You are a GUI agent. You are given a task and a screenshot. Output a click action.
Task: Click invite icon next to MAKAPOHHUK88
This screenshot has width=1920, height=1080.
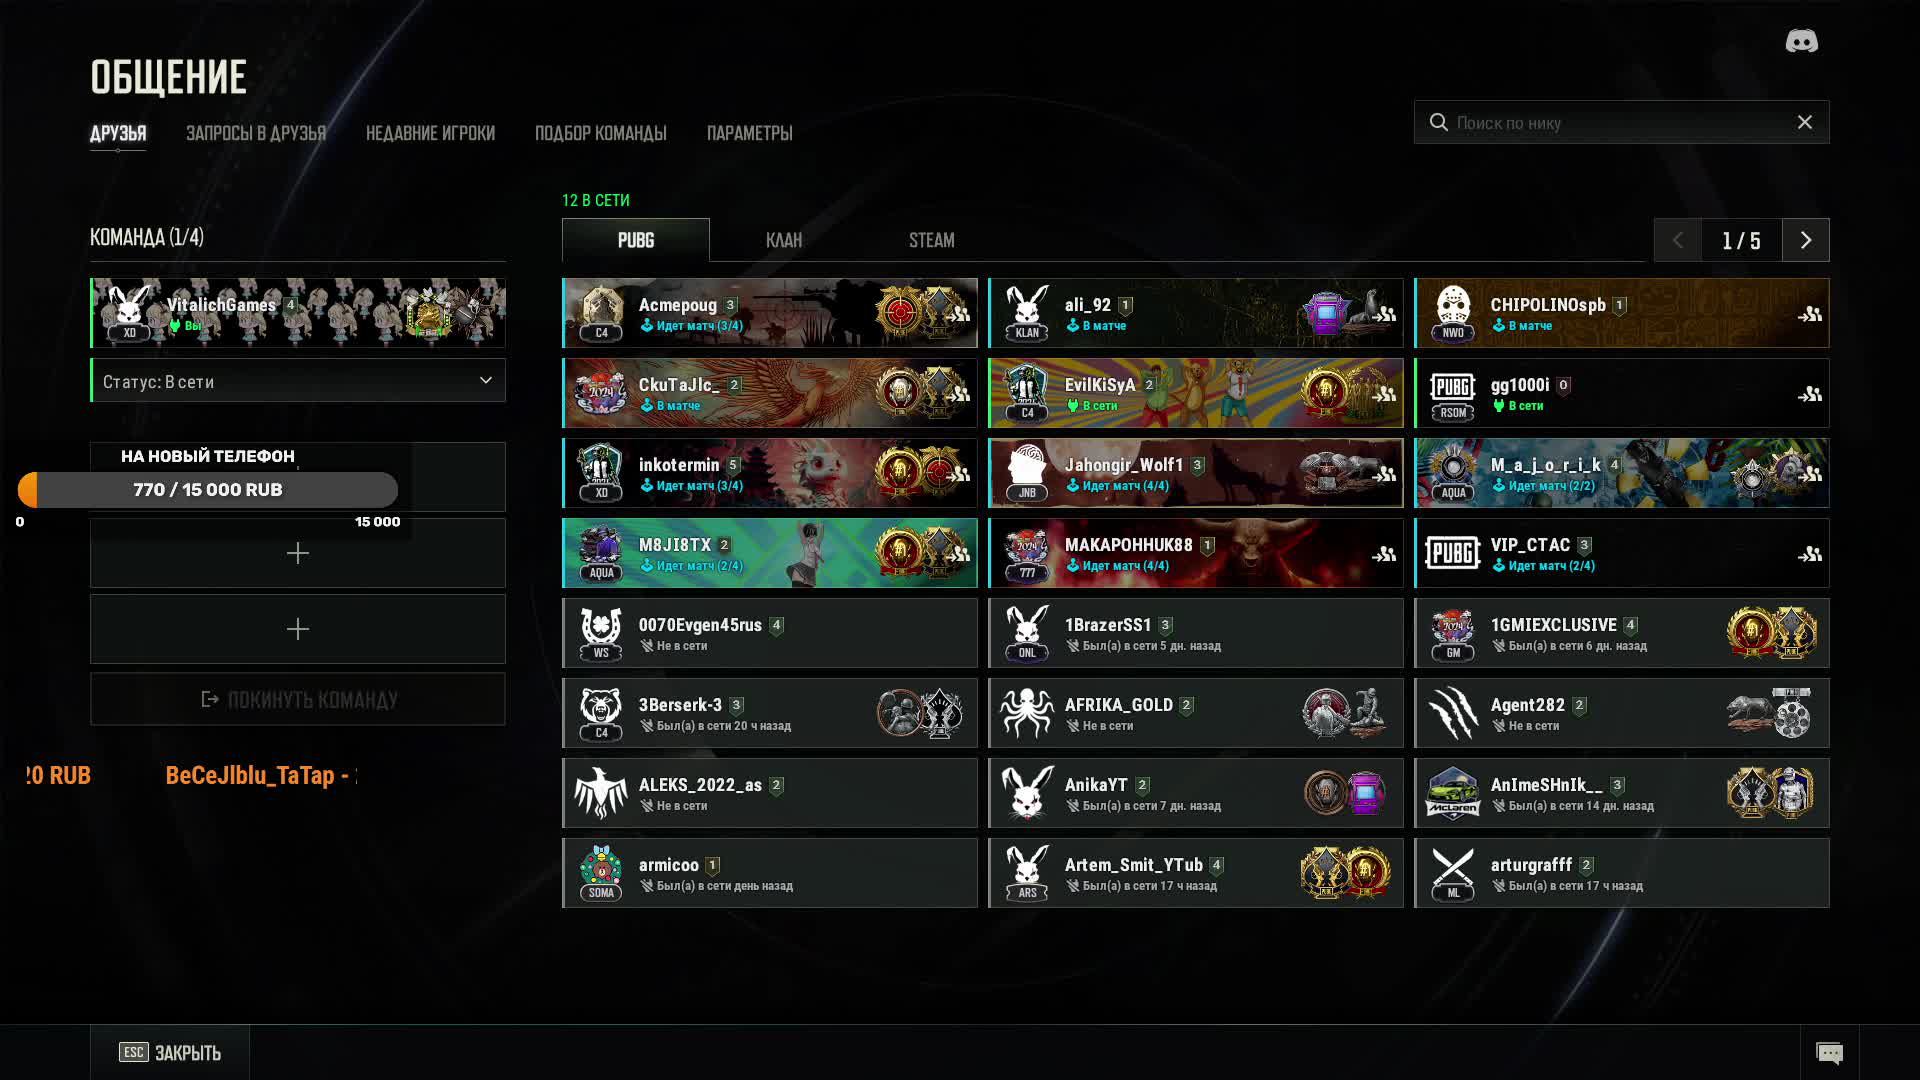1384,554
